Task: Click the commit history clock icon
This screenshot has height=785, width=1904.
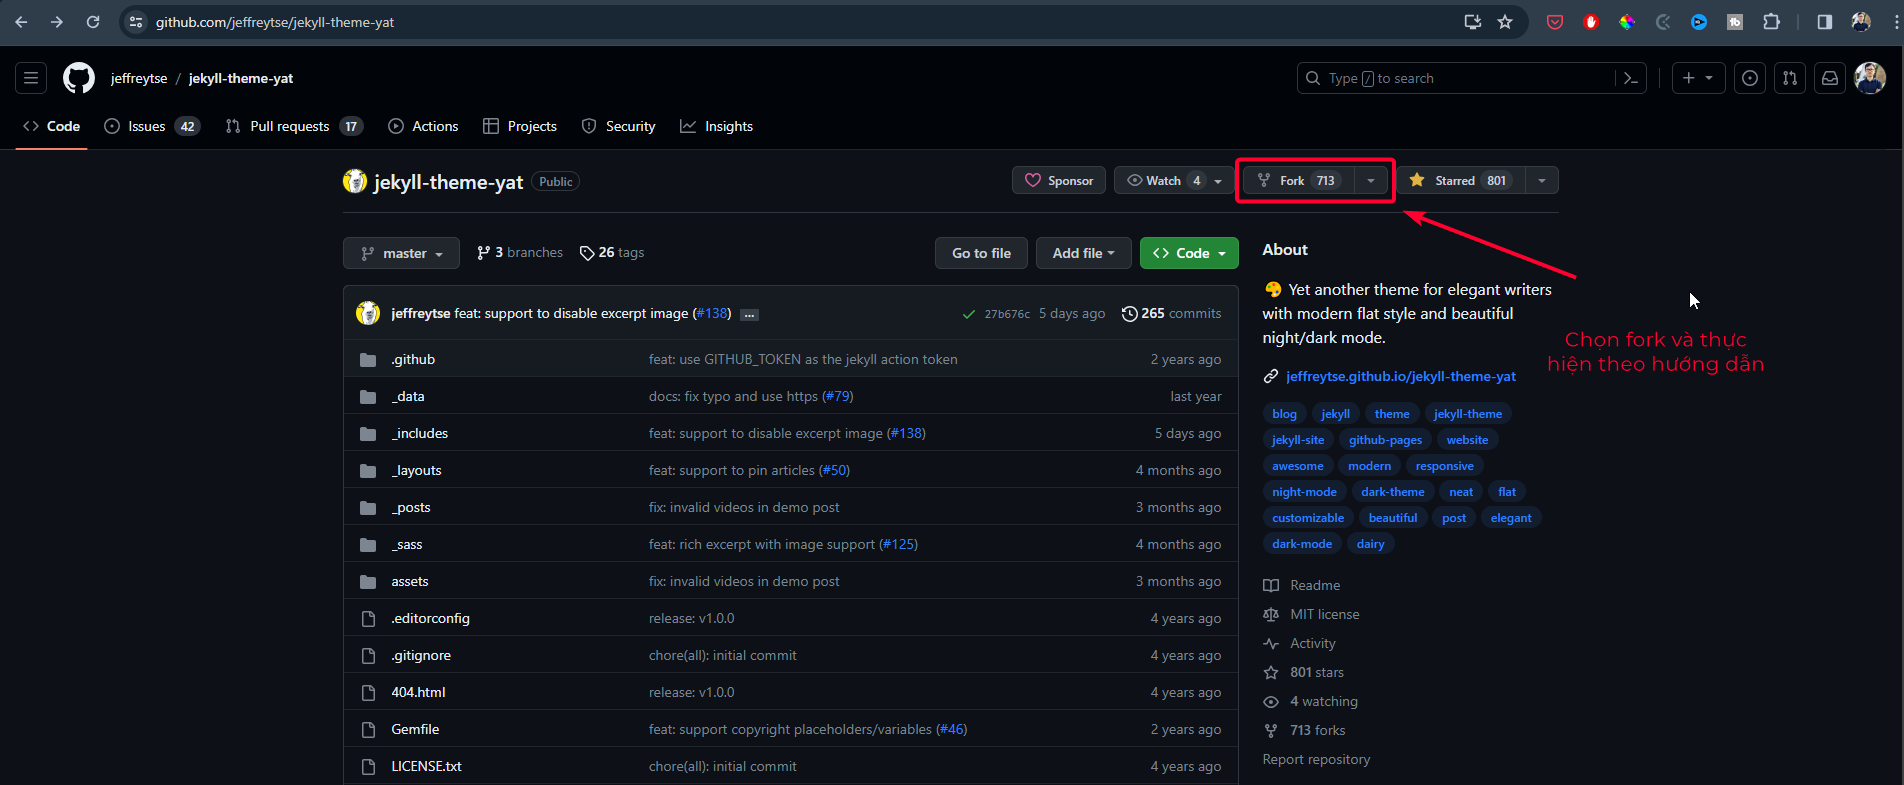Action: tap(1129, 314)
